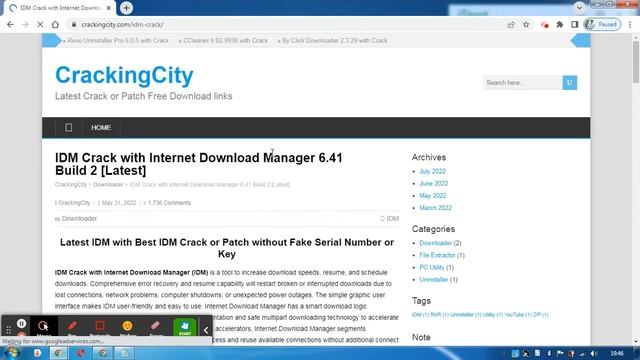Open the IDM tag next to post meta
640x360 pixels.
(393, 219)
